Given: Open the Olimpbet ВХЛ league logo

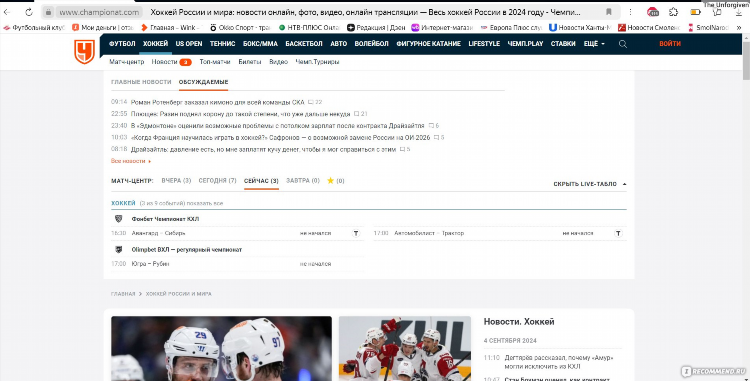Looking at the screenshot, I should [x=119, y=250].
